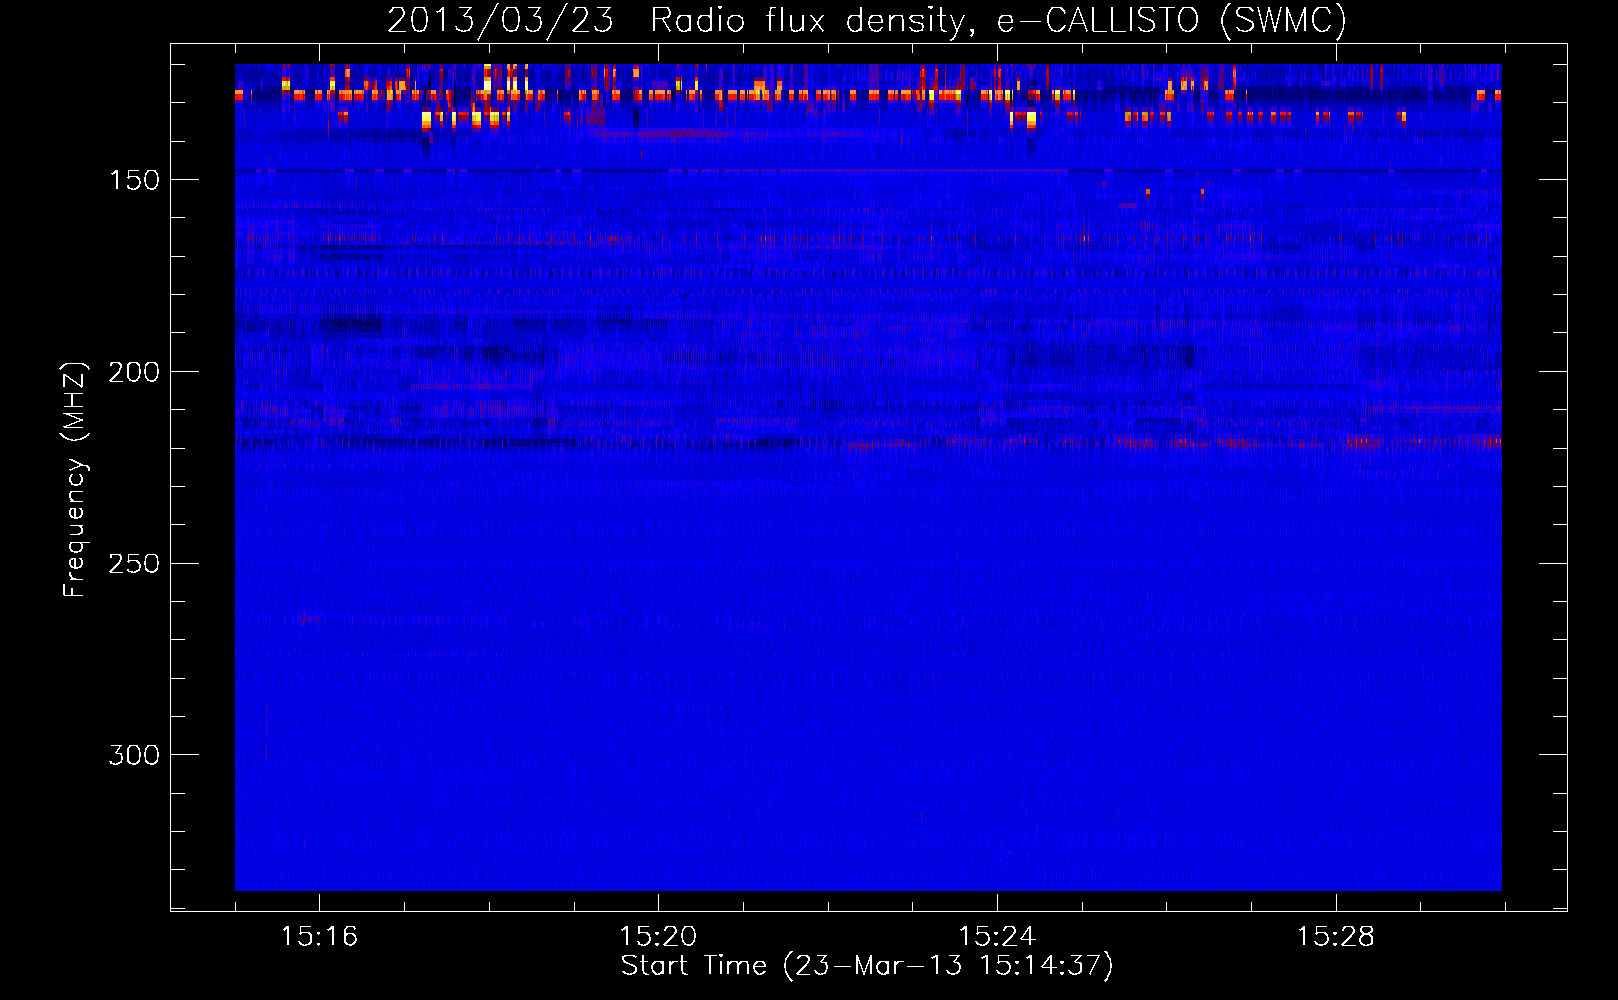Click the '300' frequency tick label

(x=134, y=755)
